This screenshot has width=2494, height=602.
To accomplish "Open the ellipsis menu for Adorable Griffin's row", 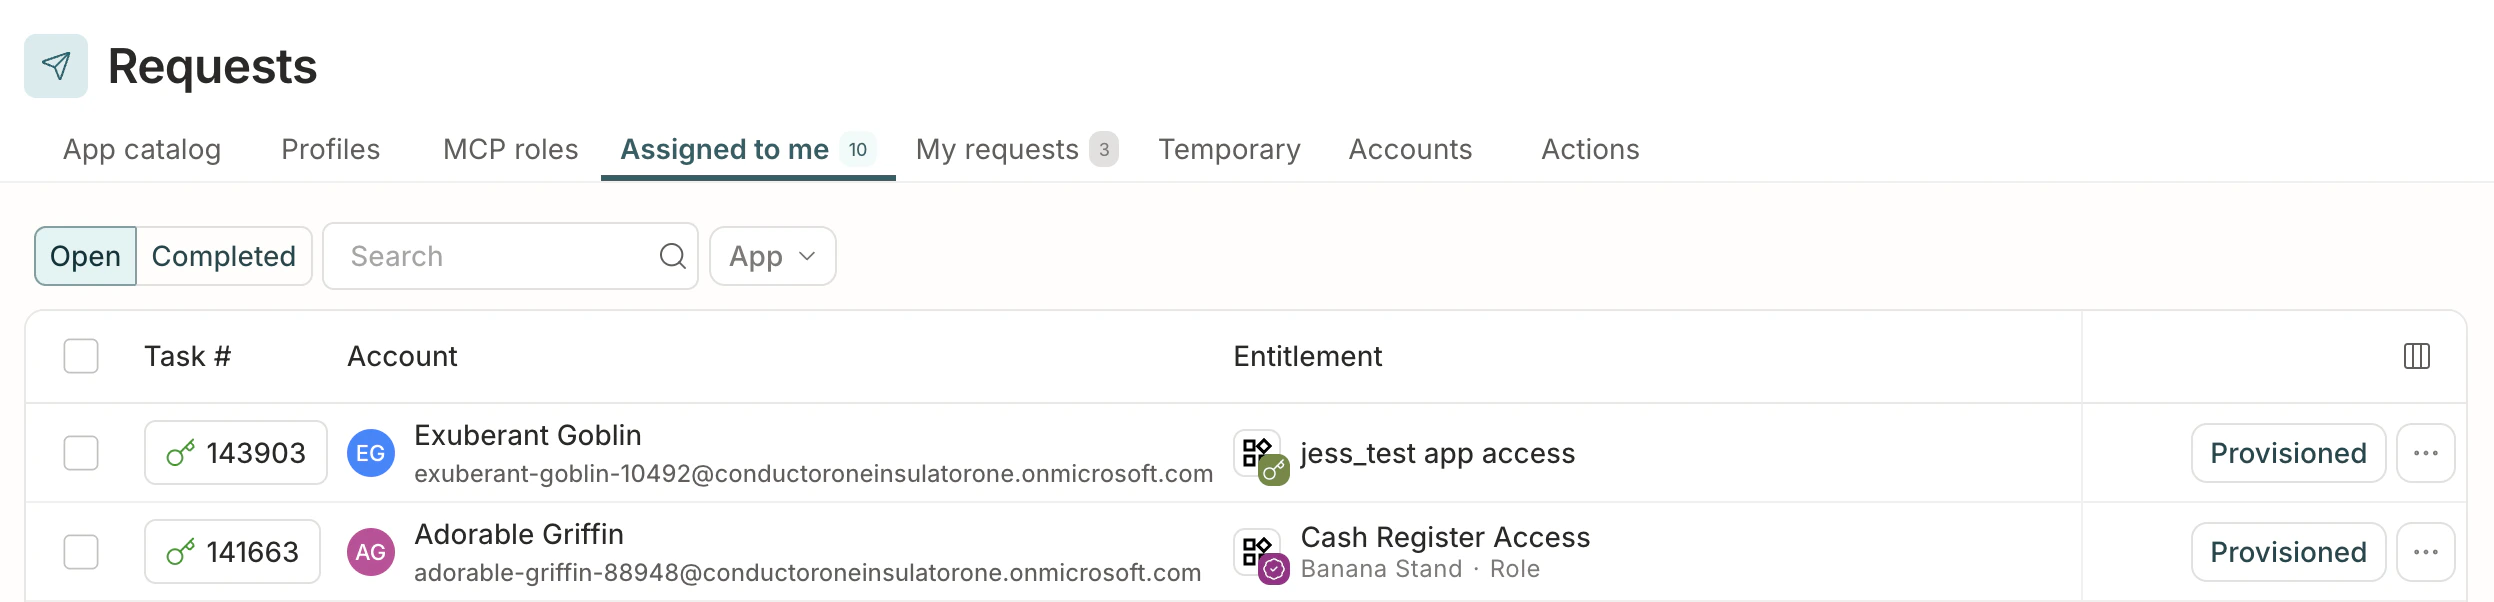I will click(x=2426, y=551).
